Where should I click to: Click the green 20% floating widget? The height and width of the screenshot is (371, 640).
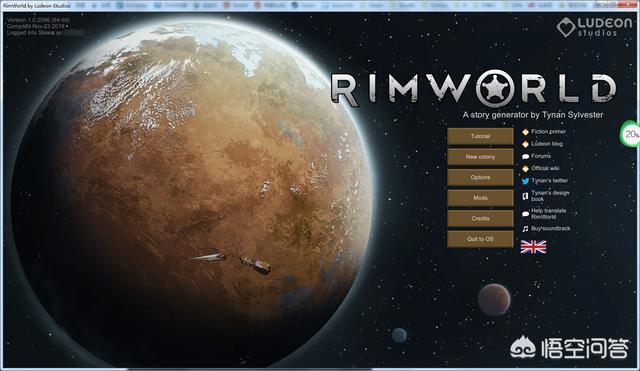pyautogui.click(x=631, y=133)
